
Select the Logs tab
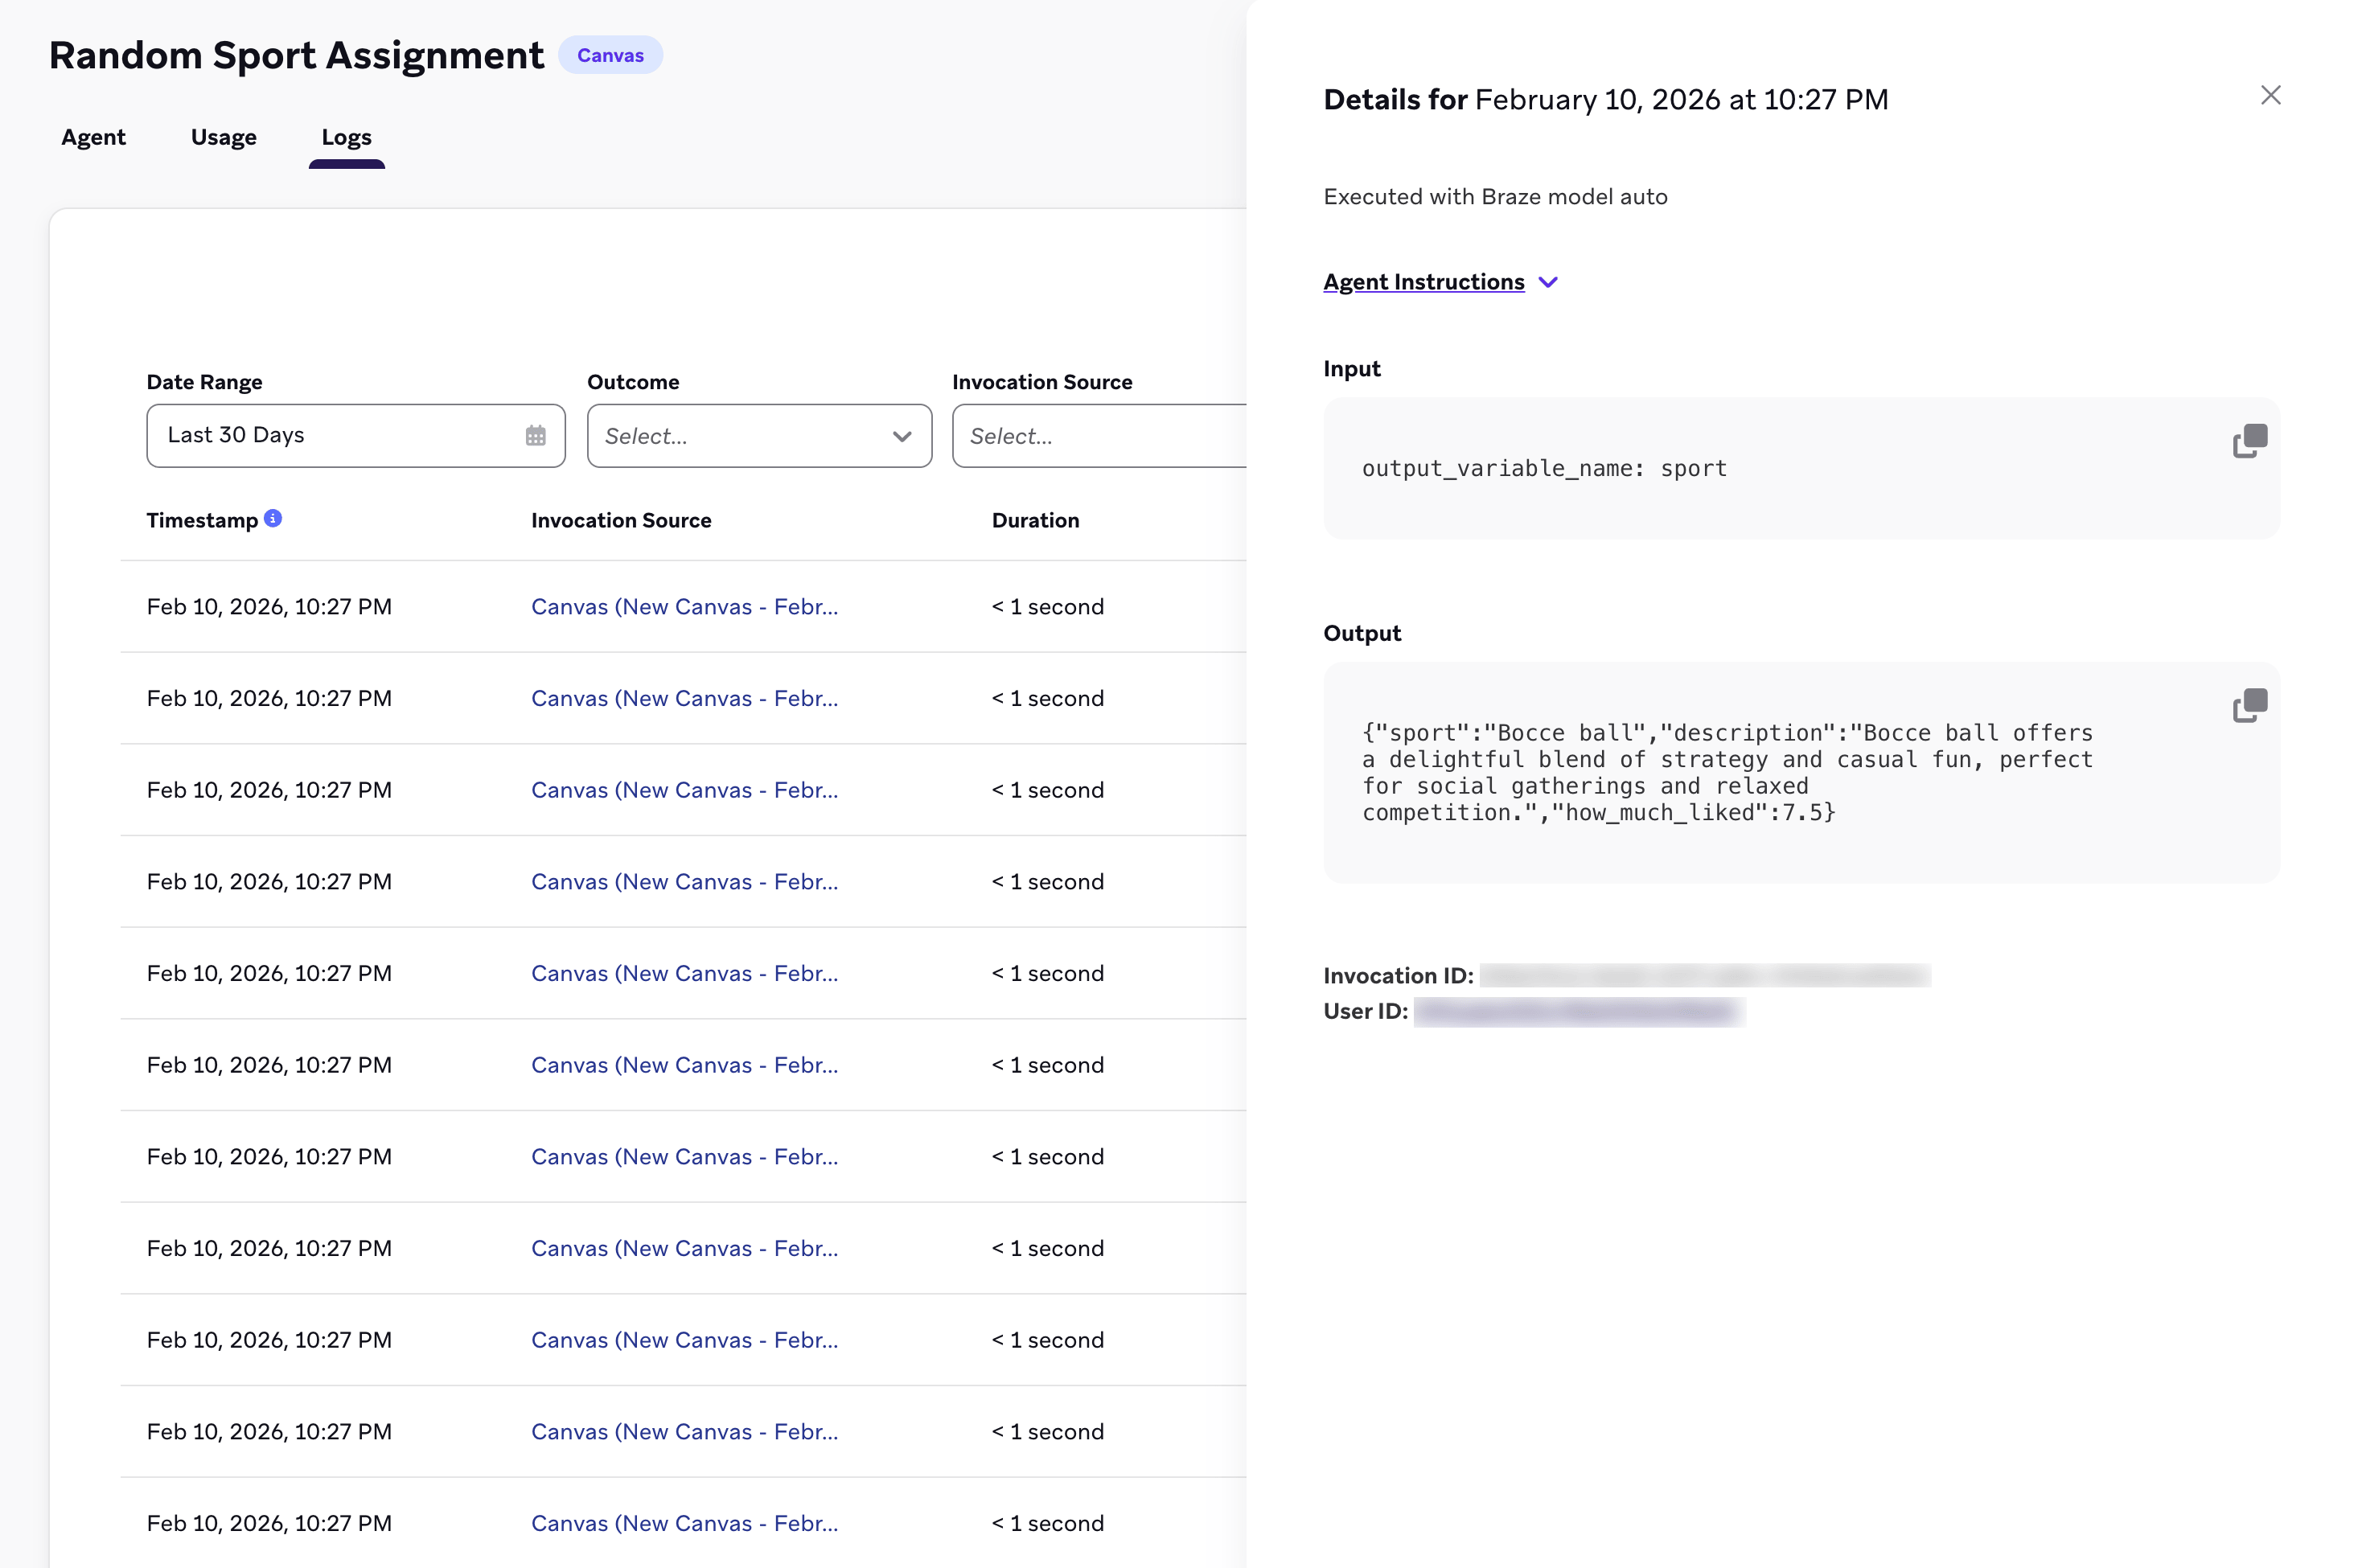[x=346, y=137]
